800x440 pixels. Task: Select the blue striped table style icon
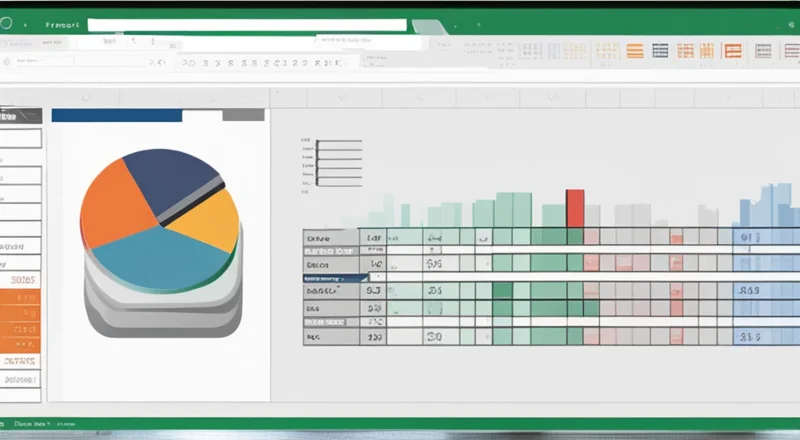click(659, 51)
